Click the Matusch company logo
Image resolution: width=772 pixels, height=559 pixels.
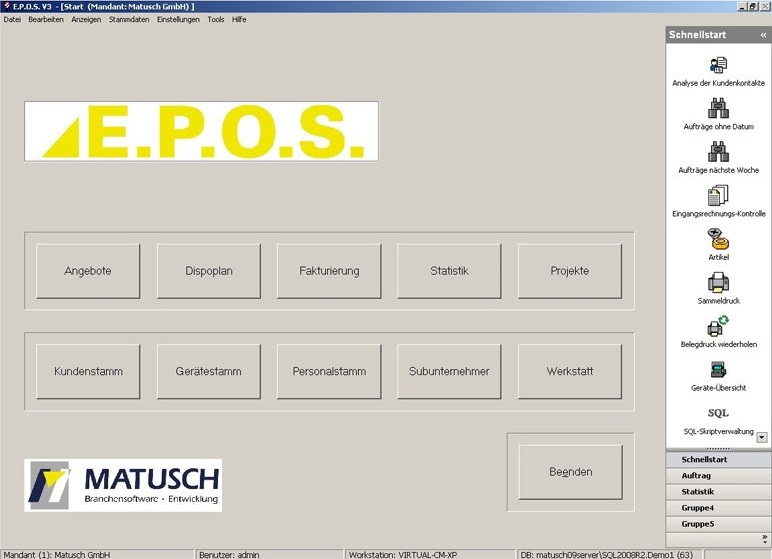click(123, 485)
